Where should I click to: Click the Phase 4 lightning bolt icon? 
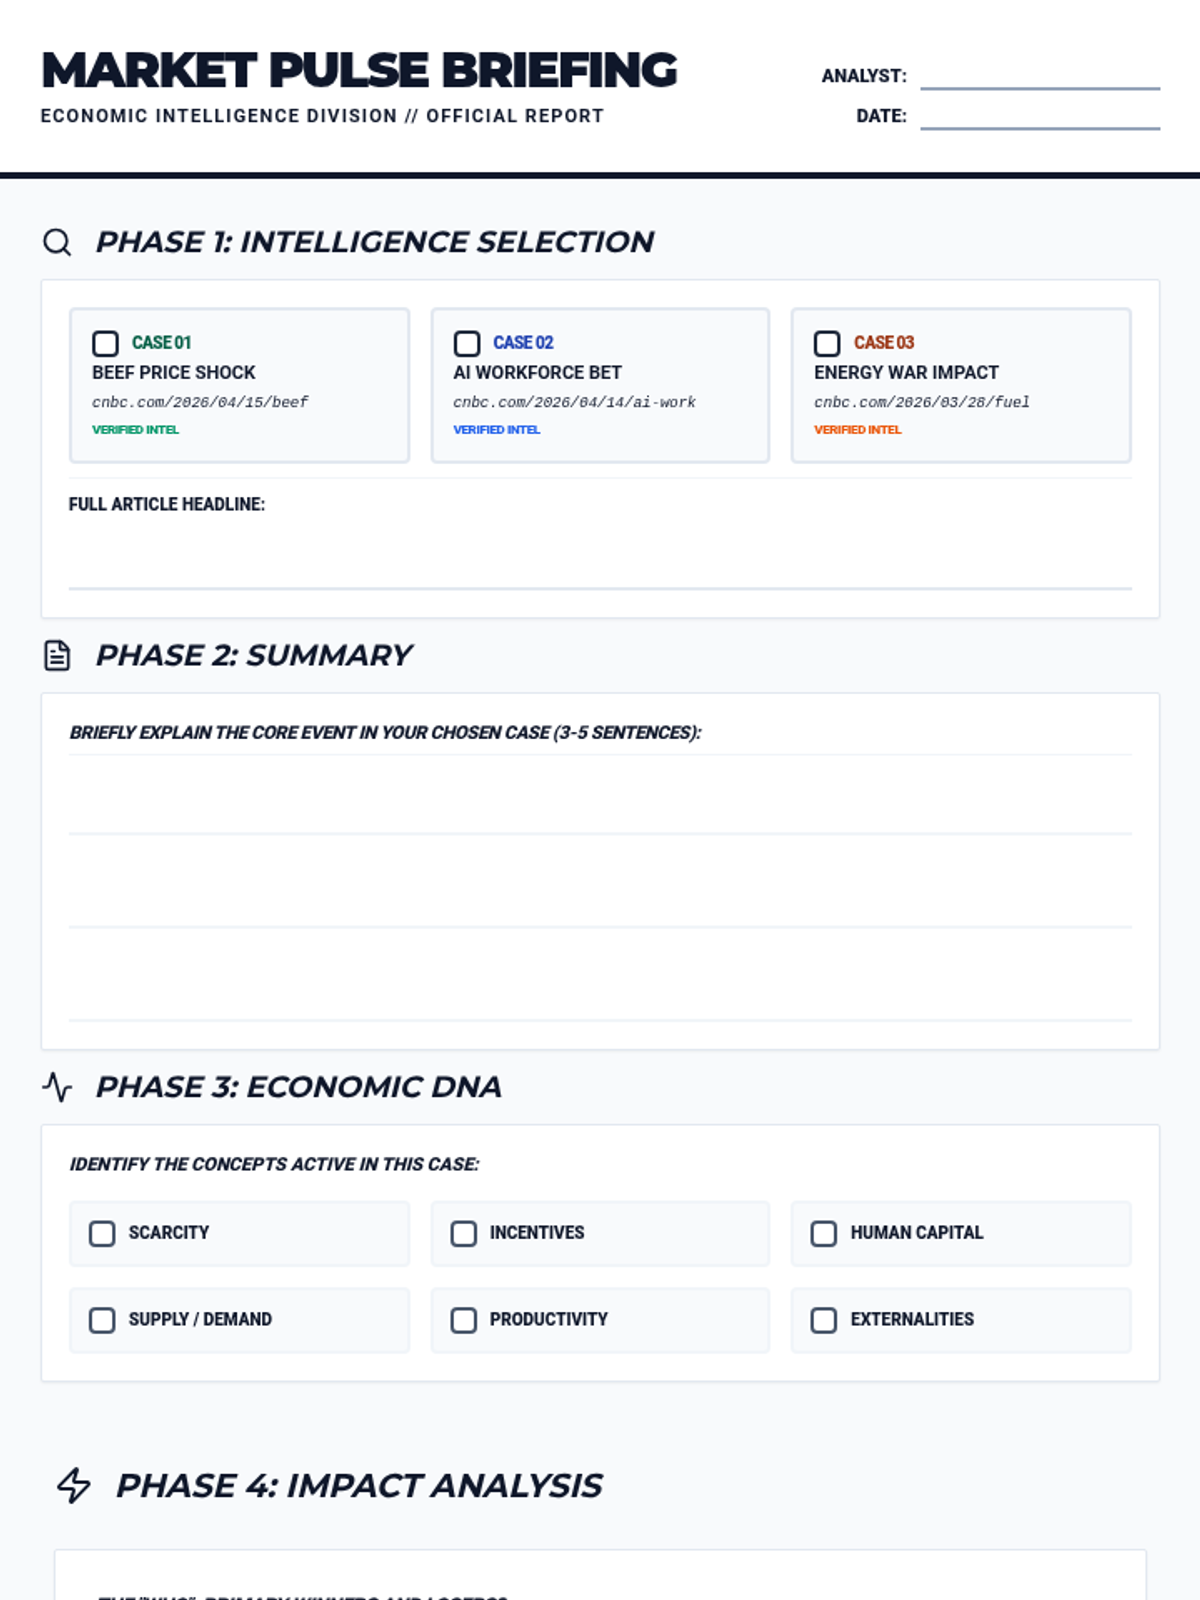[x=74, y=1486]
